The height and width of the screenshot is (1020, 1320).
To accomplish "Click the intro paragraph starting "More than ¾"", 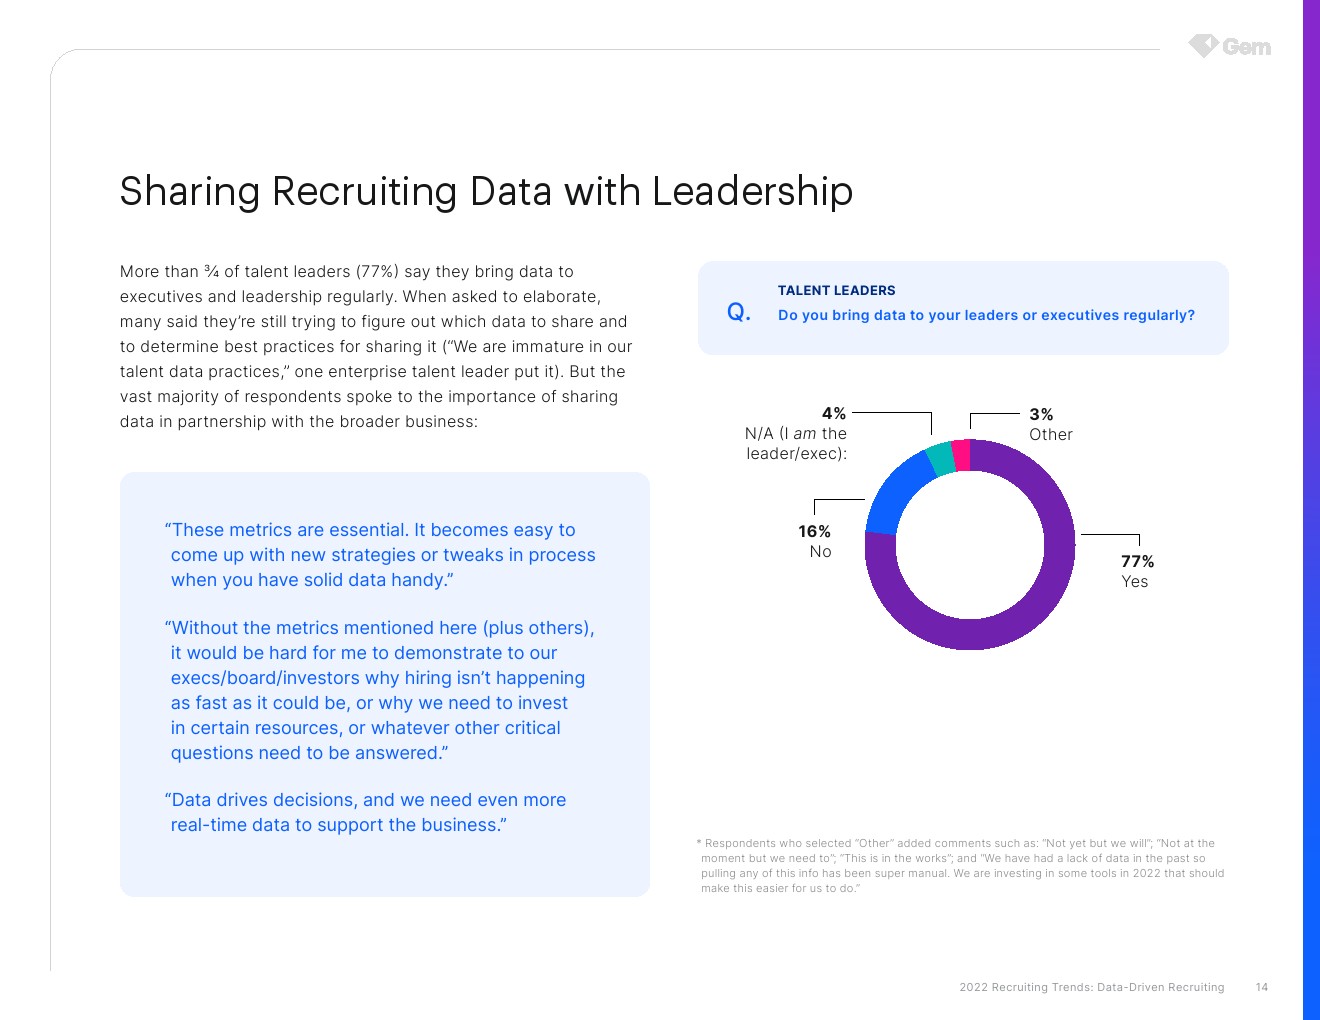I will [375, 346].
